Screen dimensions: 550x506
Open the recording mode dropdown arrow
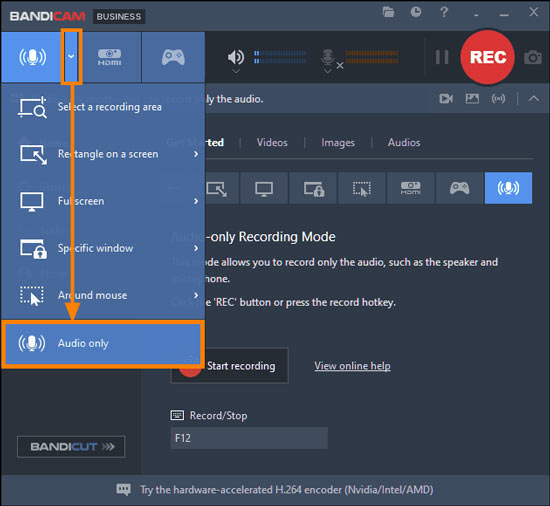(x=71, y=56)
